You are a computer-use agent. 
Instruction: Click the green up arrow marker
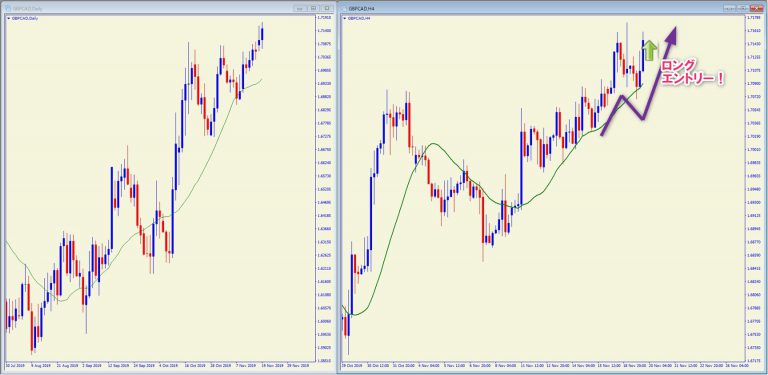(x=650, y=50)
